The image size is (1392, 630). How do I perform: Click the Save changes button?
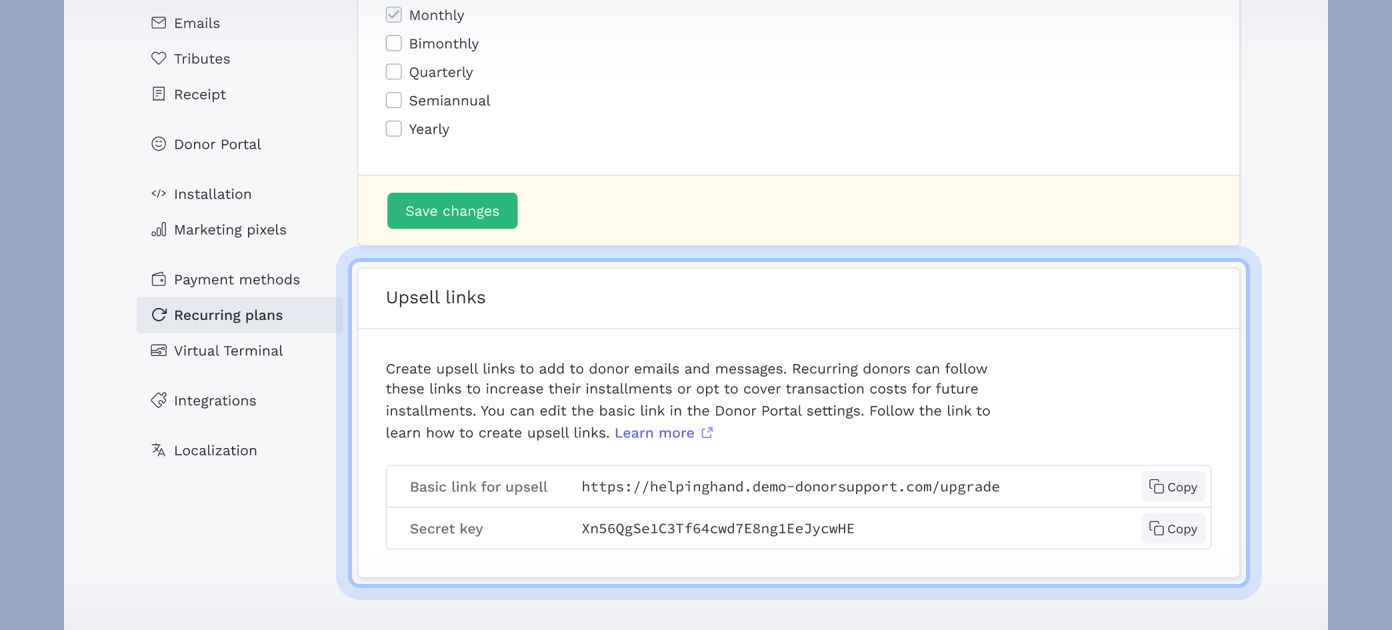tap(452, 211)
